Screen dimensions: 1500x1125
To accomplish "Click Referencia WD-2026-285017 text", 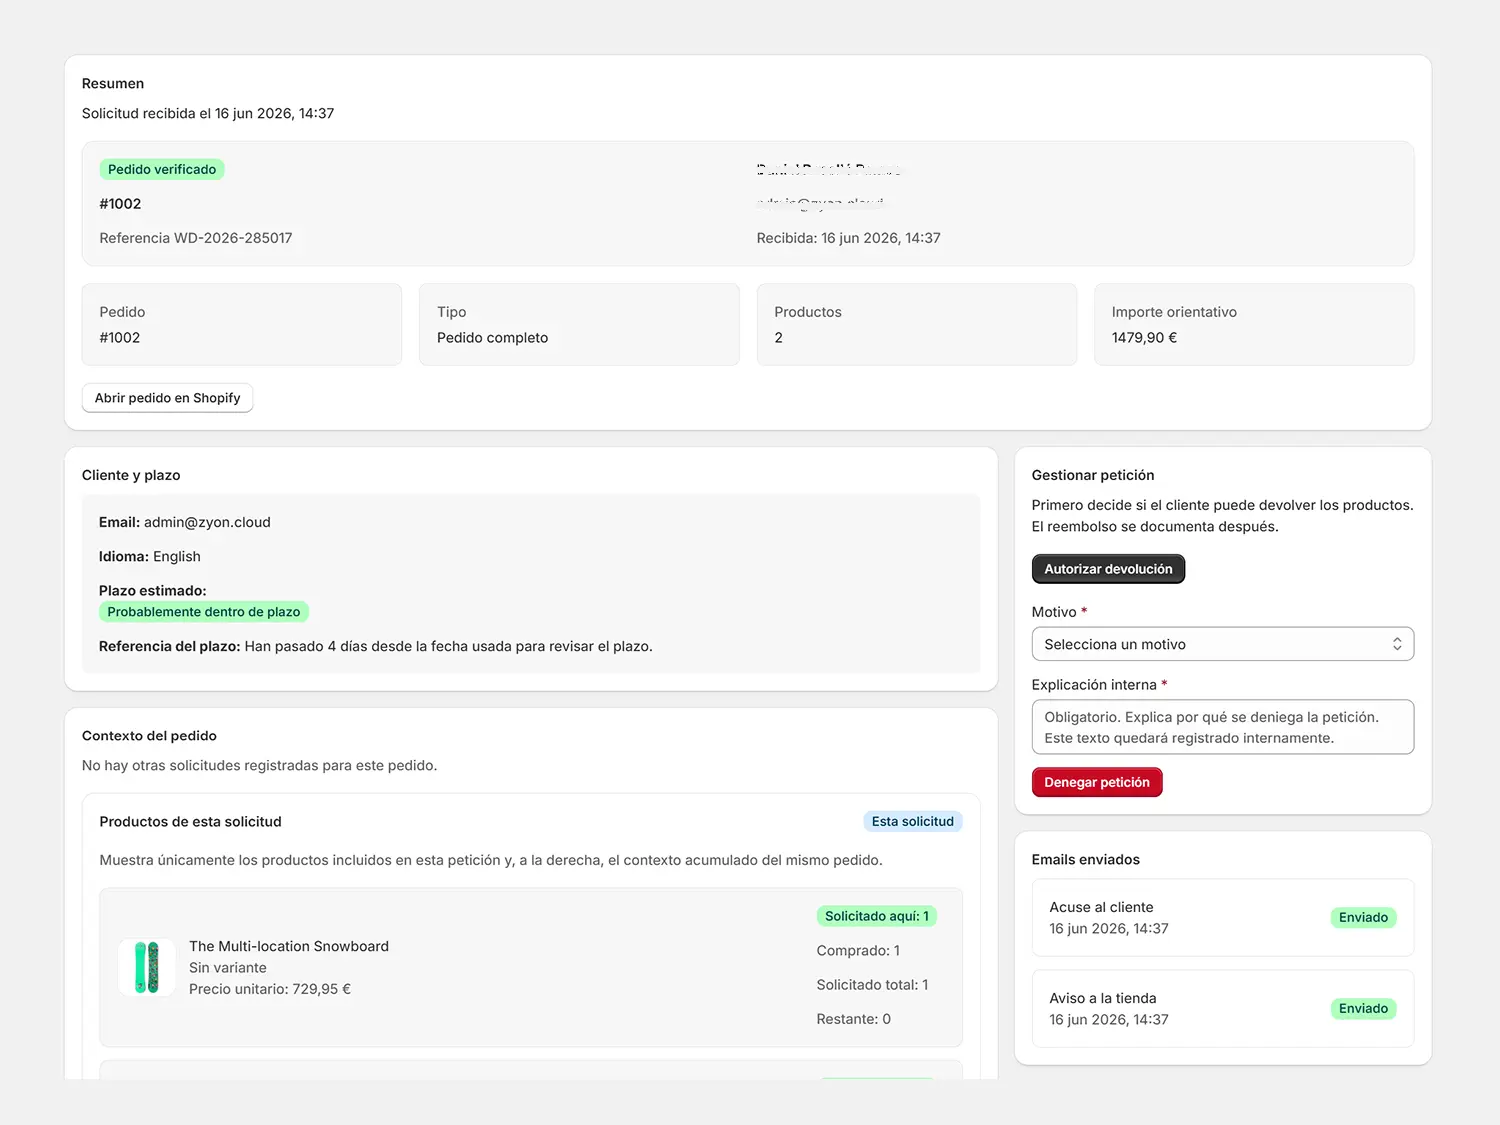I will pyautogui.click(x=196, y=238).
